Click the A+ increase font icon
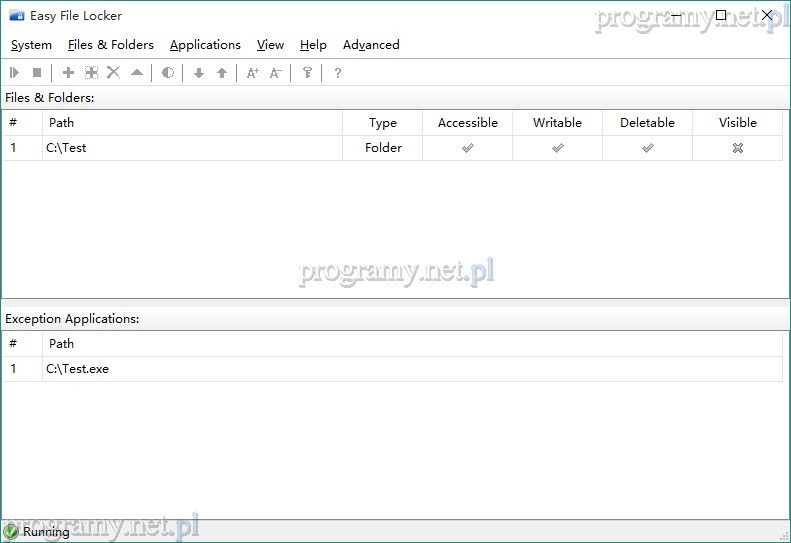The image size is (791, 543). tap(253, 73)
